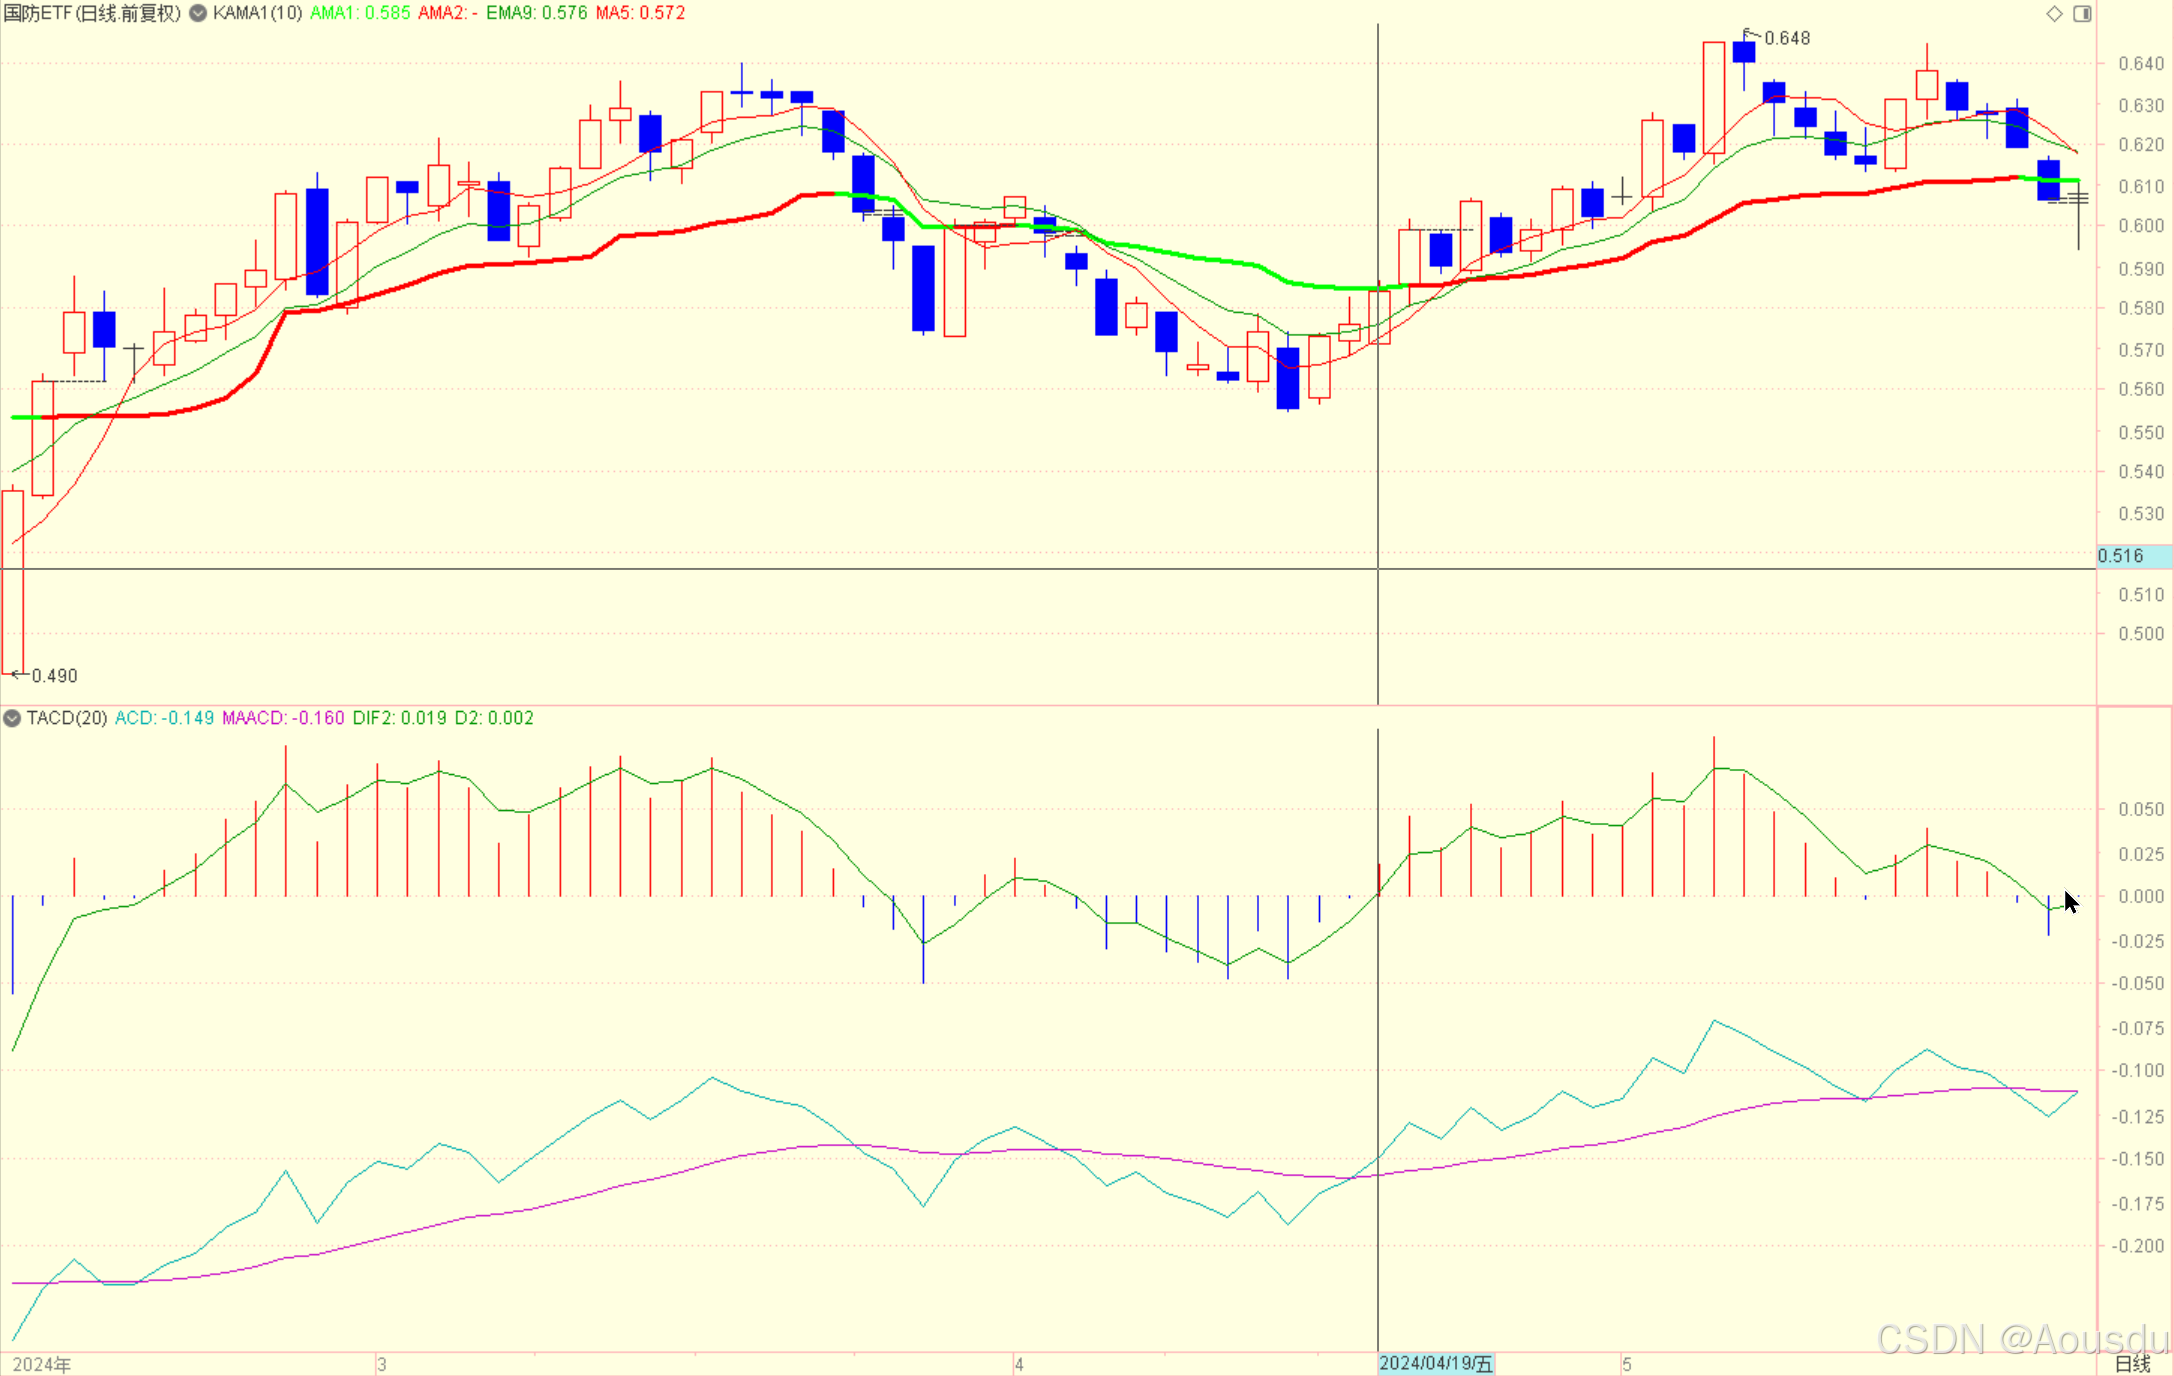
Task: Click the 2024/04/19 date marker
Action: click(1435, 1364)
